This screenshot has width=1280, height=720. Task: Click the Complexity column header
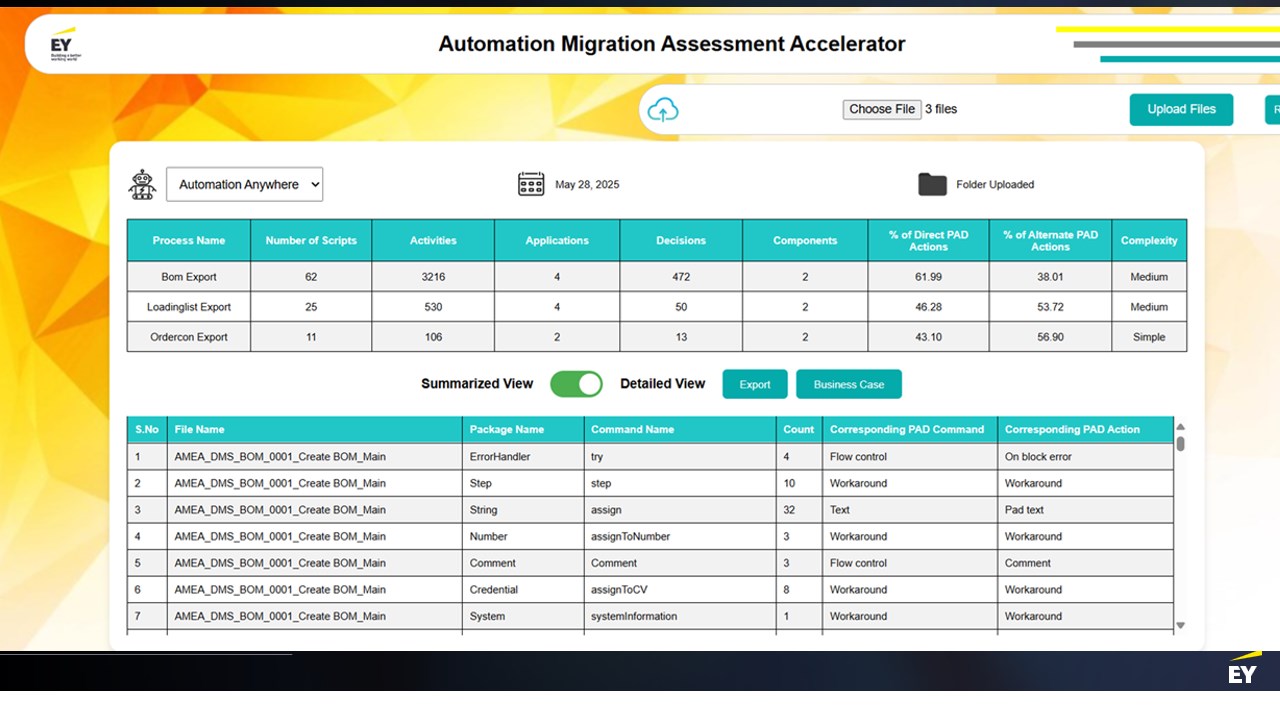(1149, 240)
